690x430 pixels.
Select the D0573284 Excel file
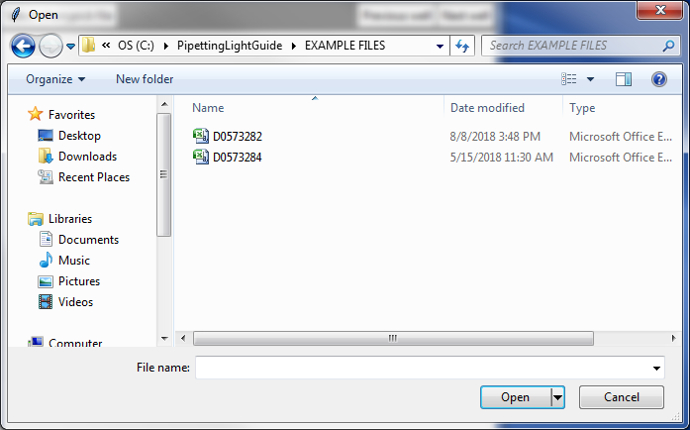coord(227,157)
